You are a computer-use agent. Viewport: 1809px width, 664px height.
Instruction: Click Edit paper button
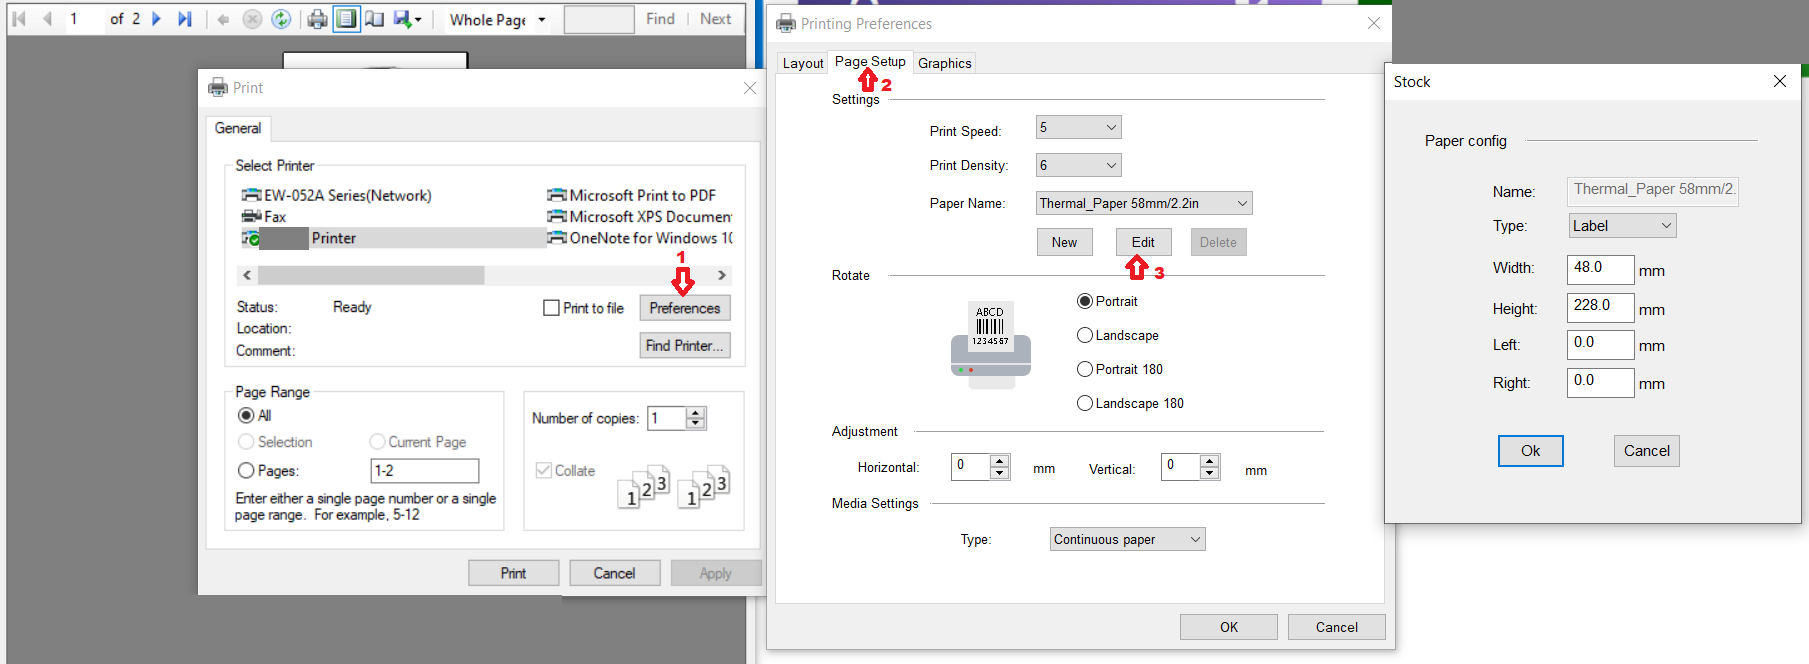pos(1143,242)
